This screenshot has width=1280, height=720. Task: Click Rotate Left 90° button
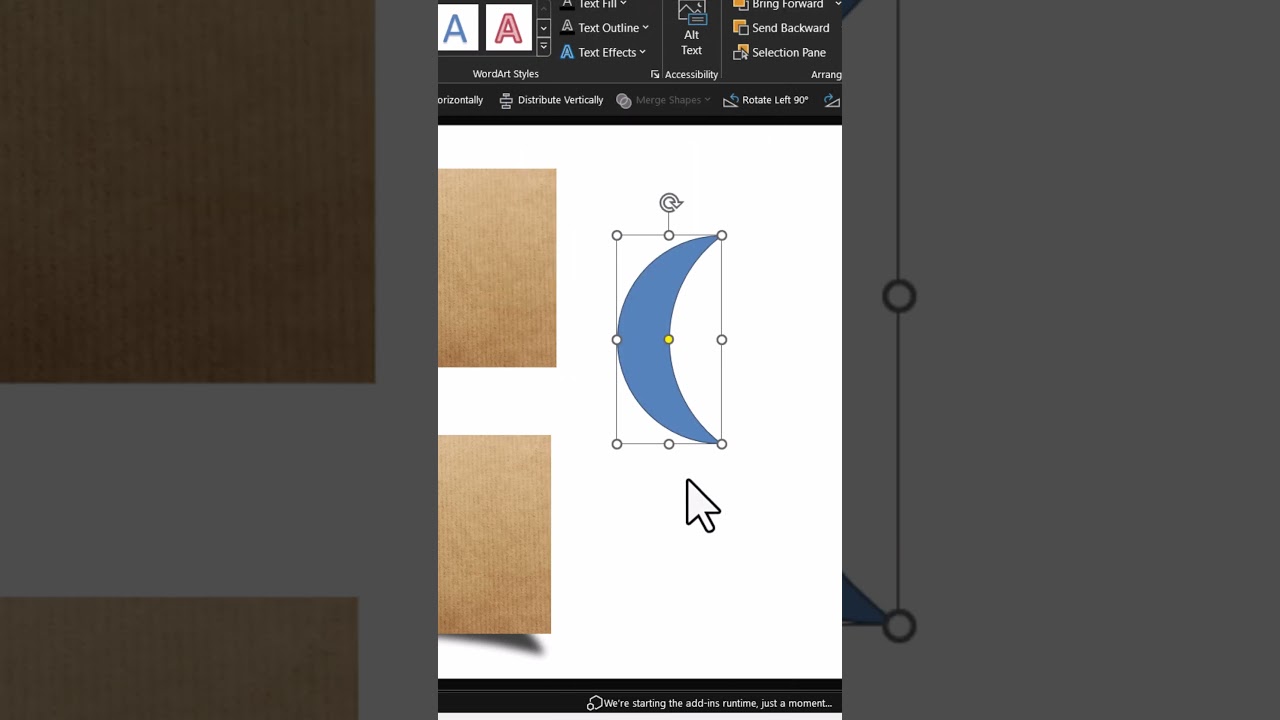click(x=766, y=100)
